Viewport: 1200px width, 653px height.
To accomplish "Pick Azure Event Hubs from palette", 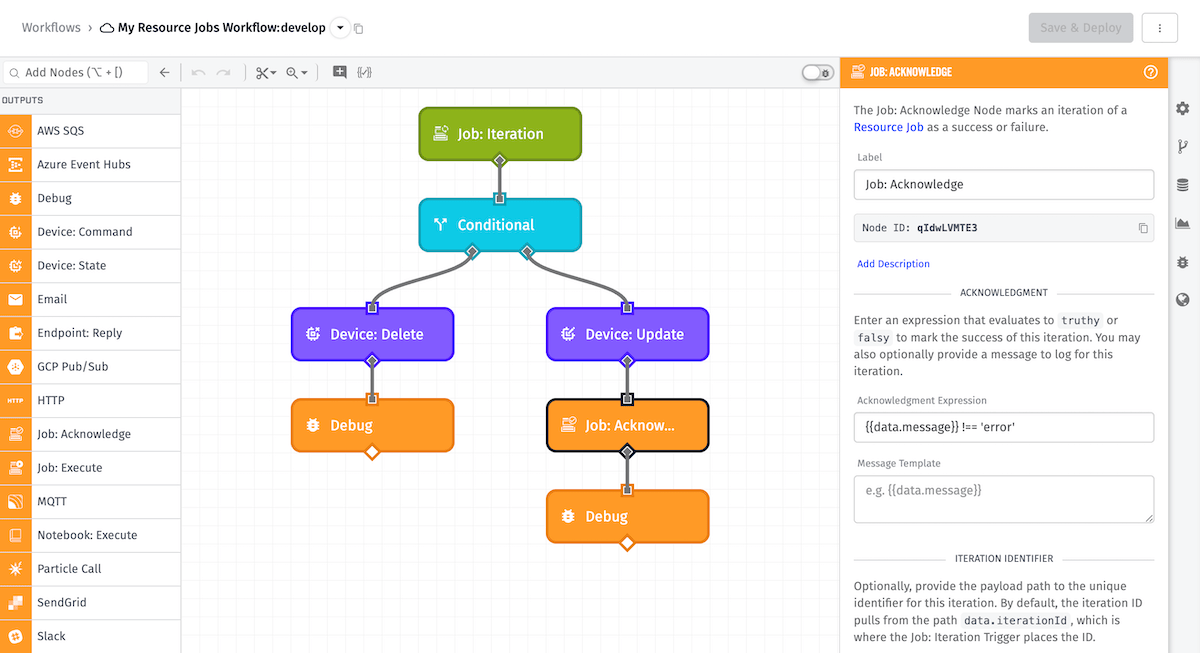I will click(90, 165).
